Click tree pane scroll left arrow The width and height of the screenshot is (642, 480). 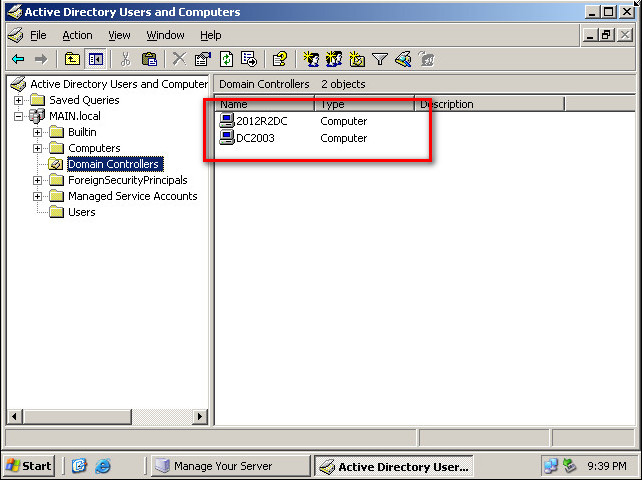(15, 417)
